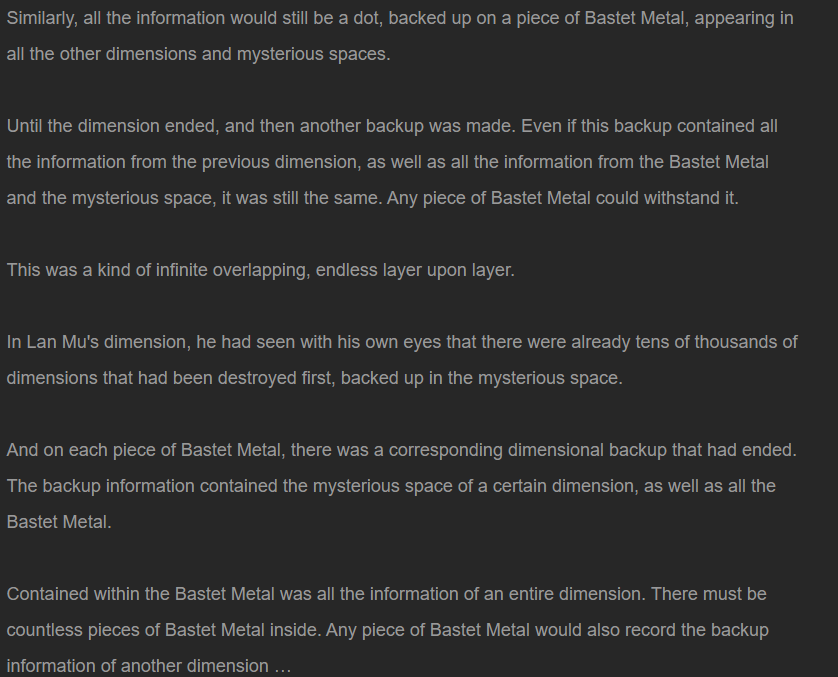Click the phrase 'corresponding dimensional backup that had ended'

click(590, 450)
